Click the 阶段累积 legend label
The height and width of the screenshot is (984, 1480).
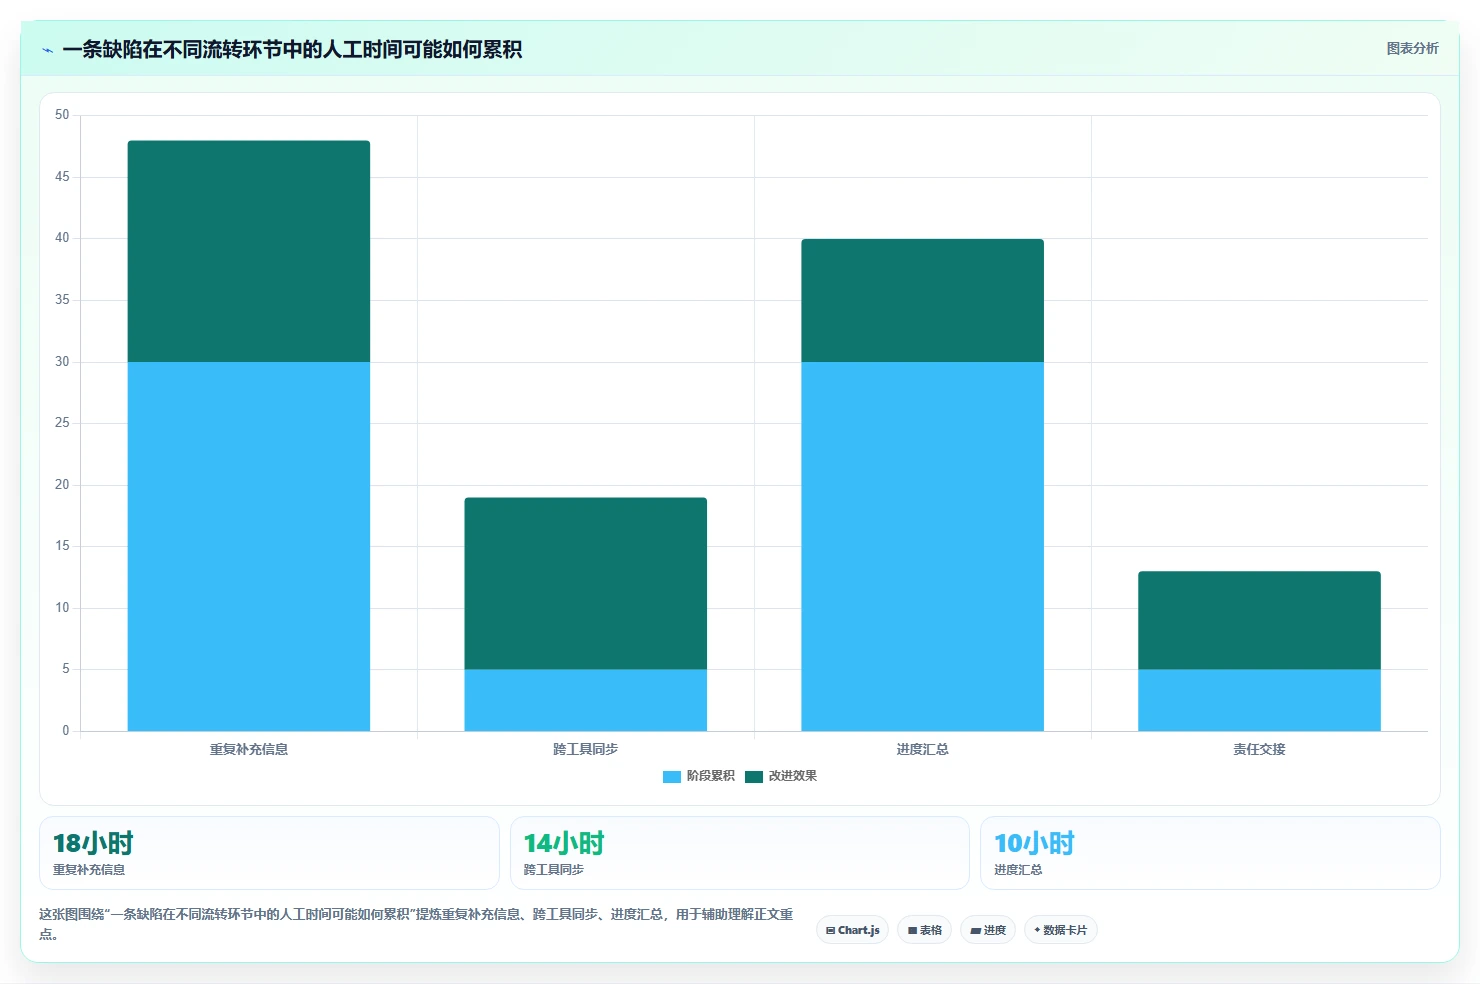click(x=710, y=776)
